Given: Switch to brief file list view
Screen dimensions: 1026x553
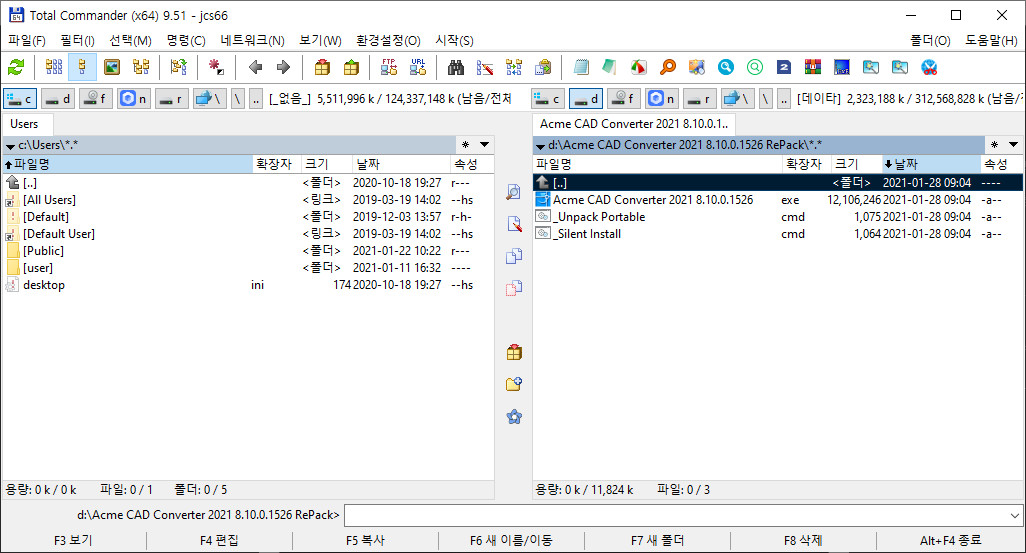Looking at the screenshot, I should pyautogui.click(x=54, y=67).
